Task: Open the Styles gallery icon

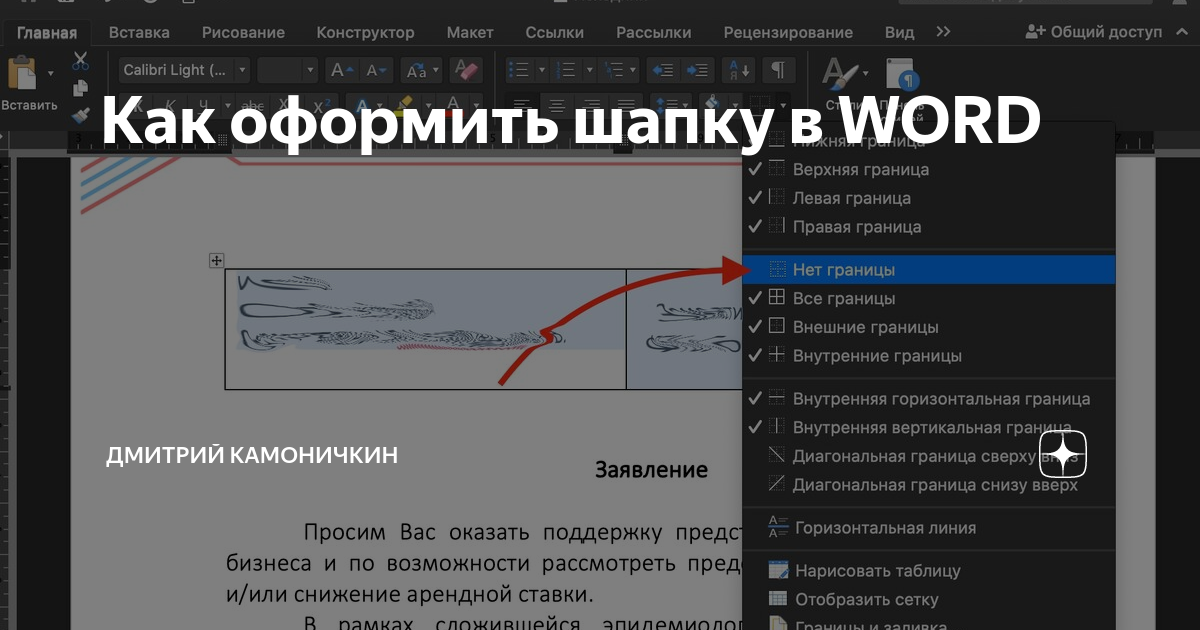Action: point(840,72)
